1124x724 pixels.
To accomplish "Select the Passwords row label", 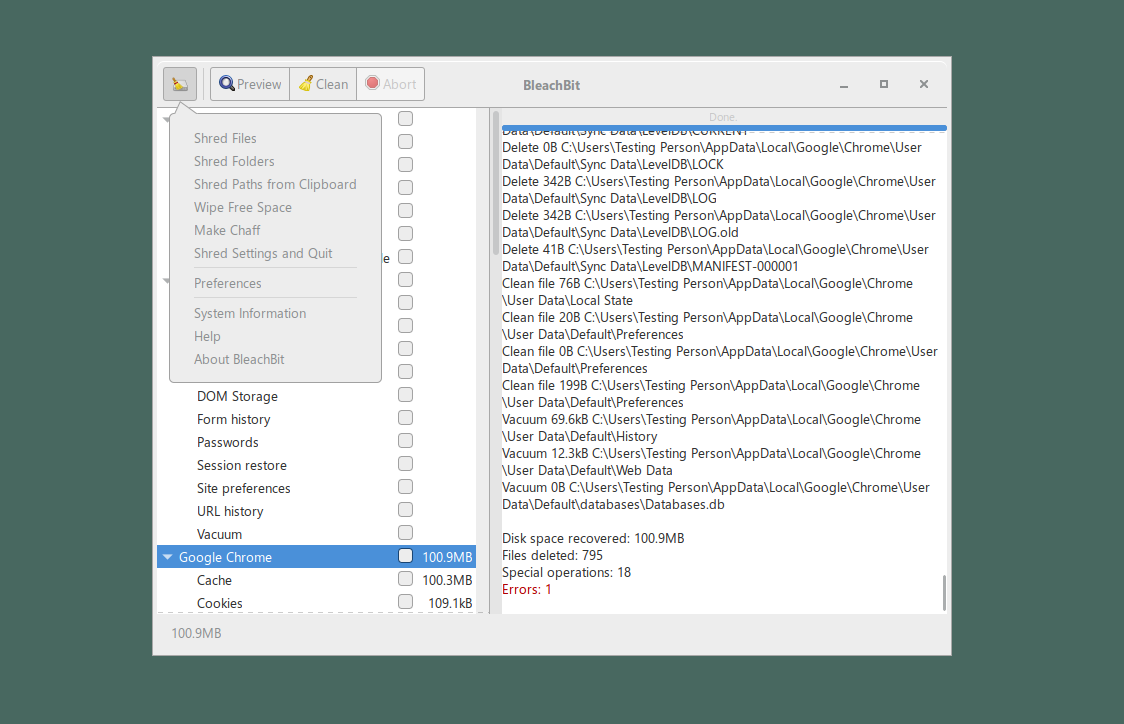I will [x=228, y=442].
